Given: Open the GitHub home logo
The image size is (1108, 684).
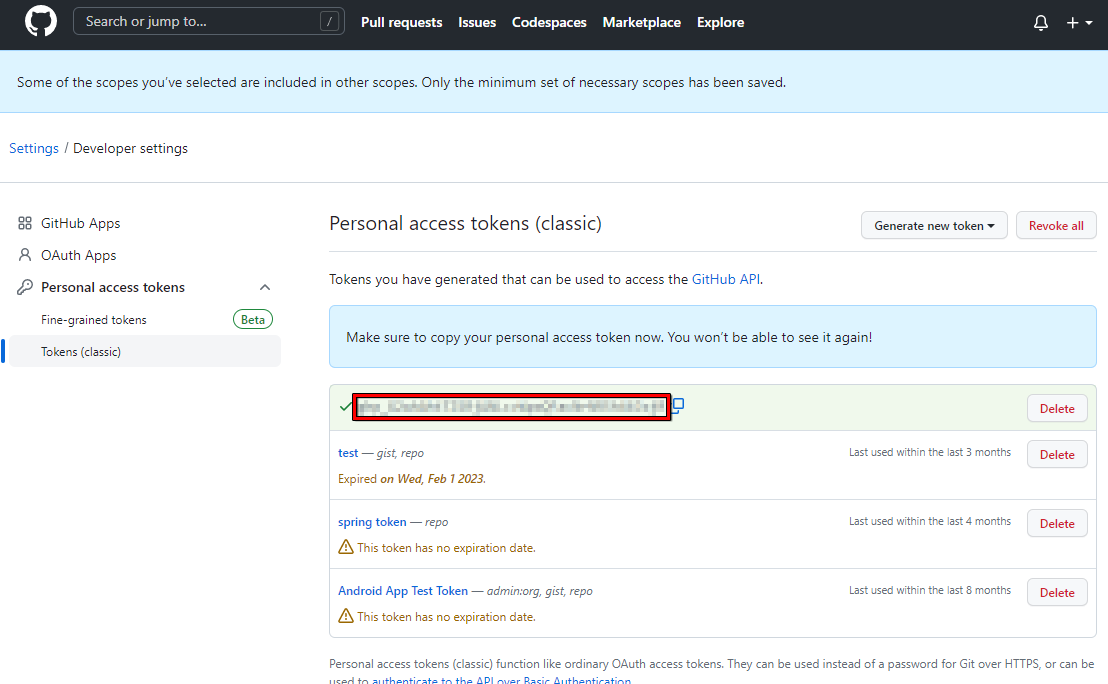Looking at the screenshot, I should (x=40, y=21).
